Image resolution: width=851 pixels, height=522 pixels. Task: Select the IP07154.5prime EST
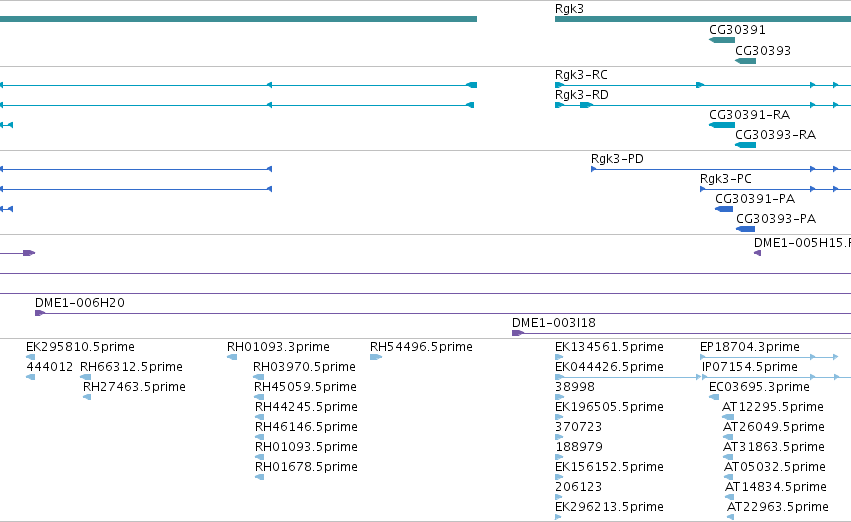[x=776, y=377]
